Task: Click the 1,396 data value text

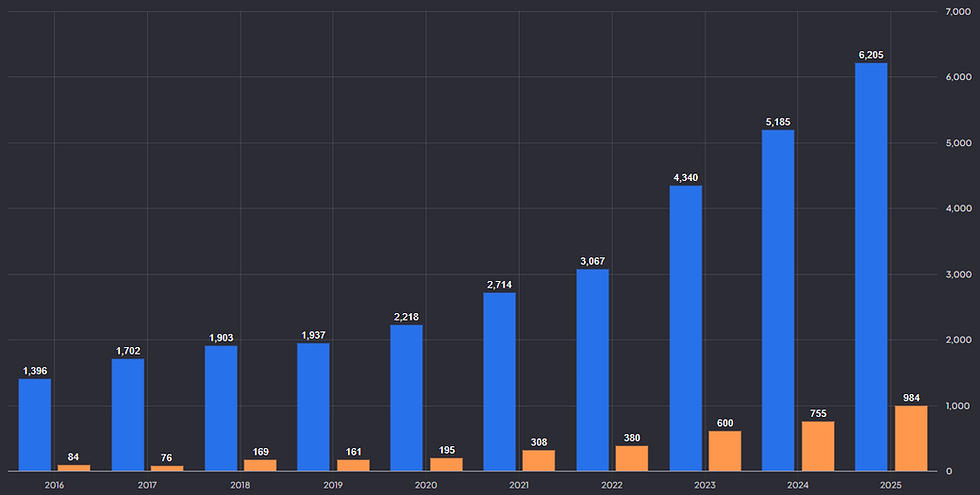Action: 35,371
